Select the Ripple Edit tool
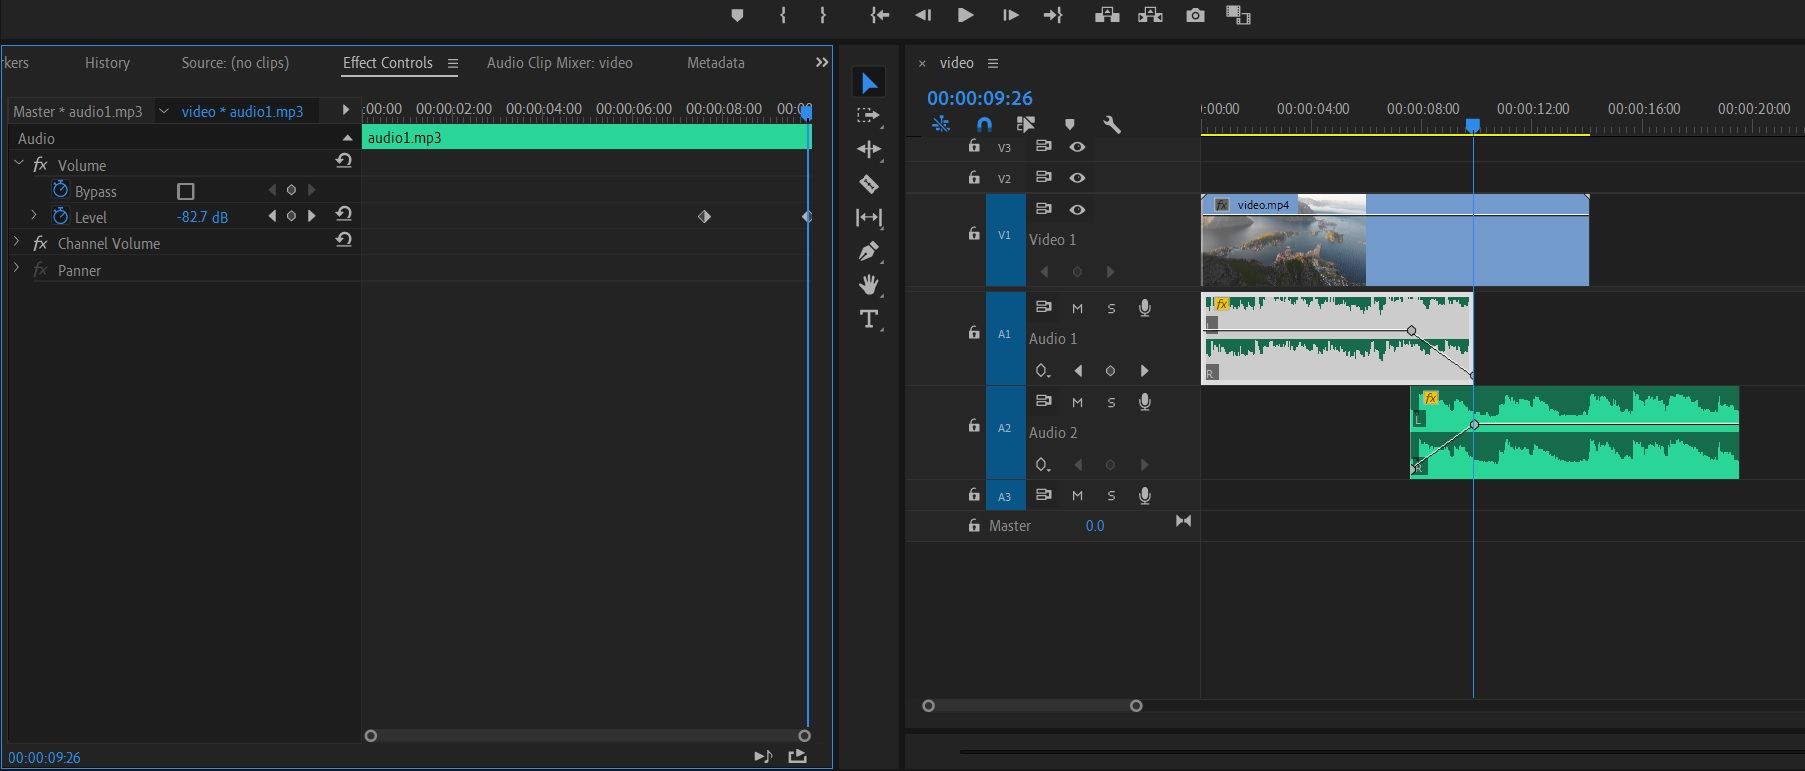The width and height of the screenshot is (1805, 771). [x=869, y=150]
